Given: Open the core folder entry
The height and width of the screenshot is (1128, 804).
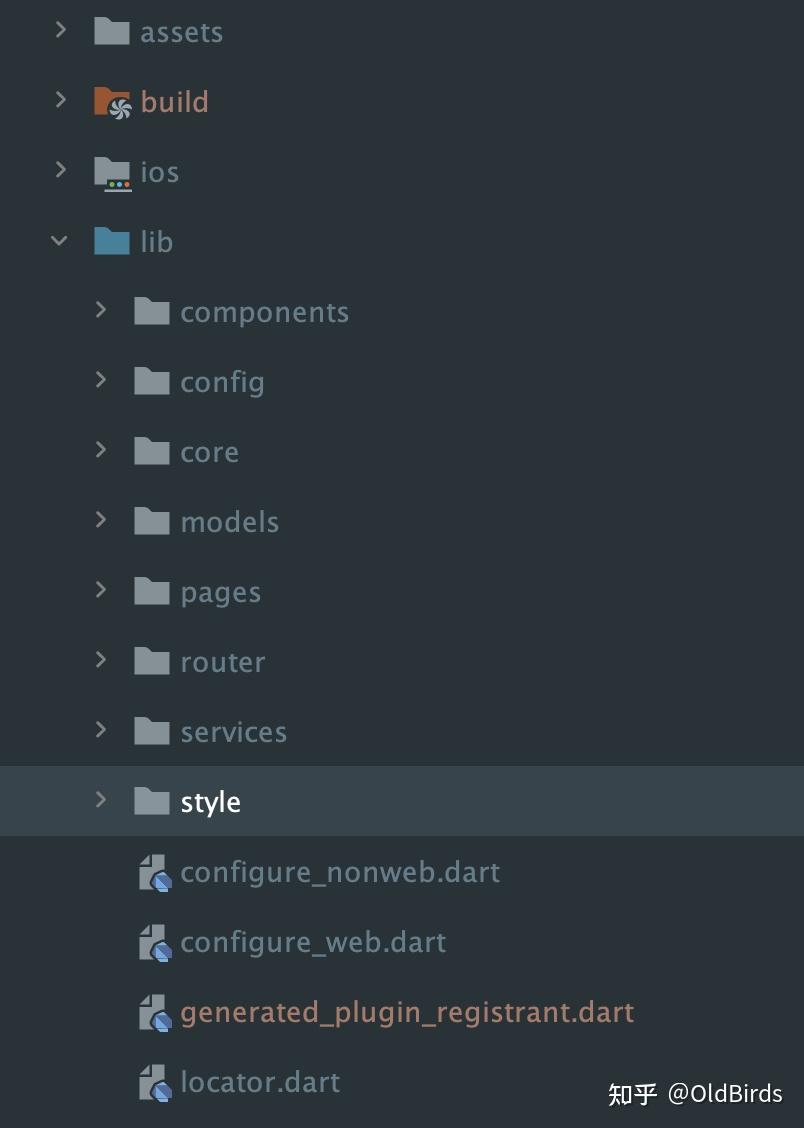Looking at the screenshot, I should [x=209, y=451].
